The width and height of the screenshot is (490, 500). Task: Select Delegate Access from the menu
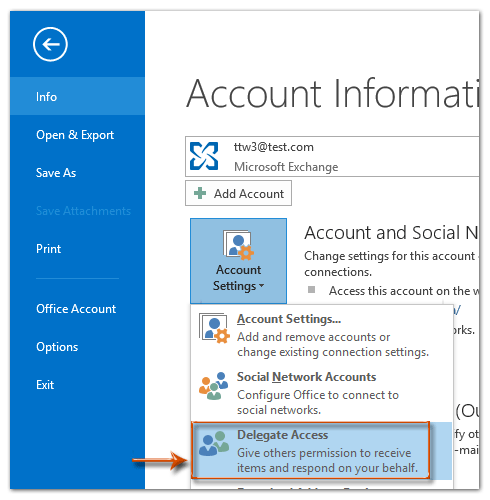[310, 450]
